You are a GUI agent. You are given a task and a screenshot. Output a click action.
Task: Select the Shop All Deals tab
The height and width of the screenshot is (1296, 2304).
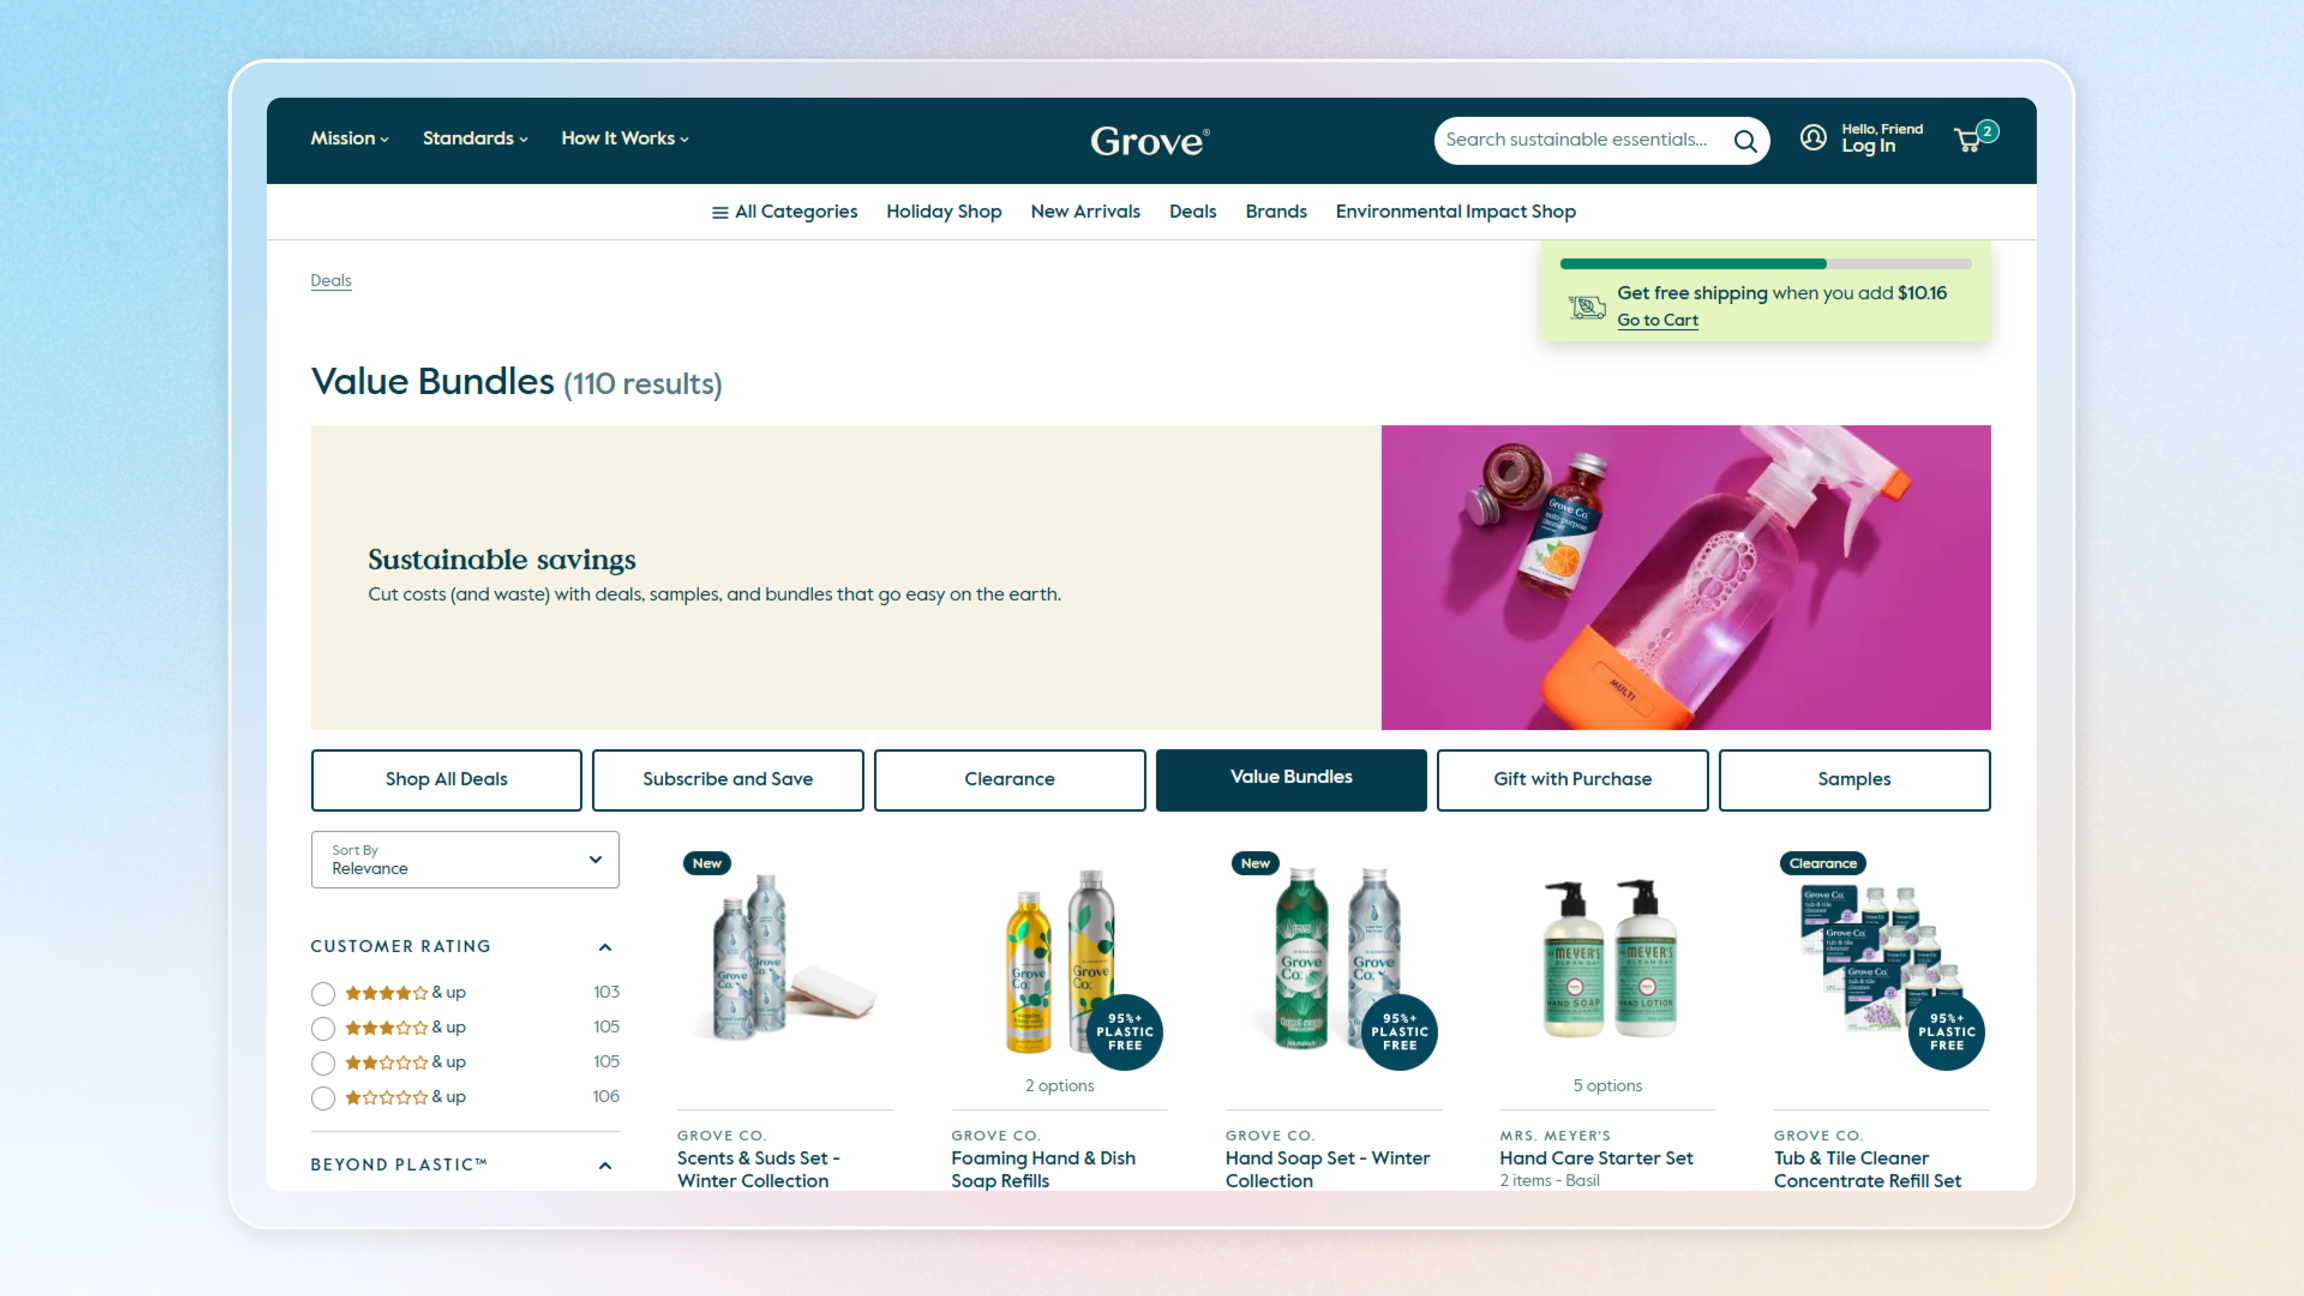(x=446, y=779)
